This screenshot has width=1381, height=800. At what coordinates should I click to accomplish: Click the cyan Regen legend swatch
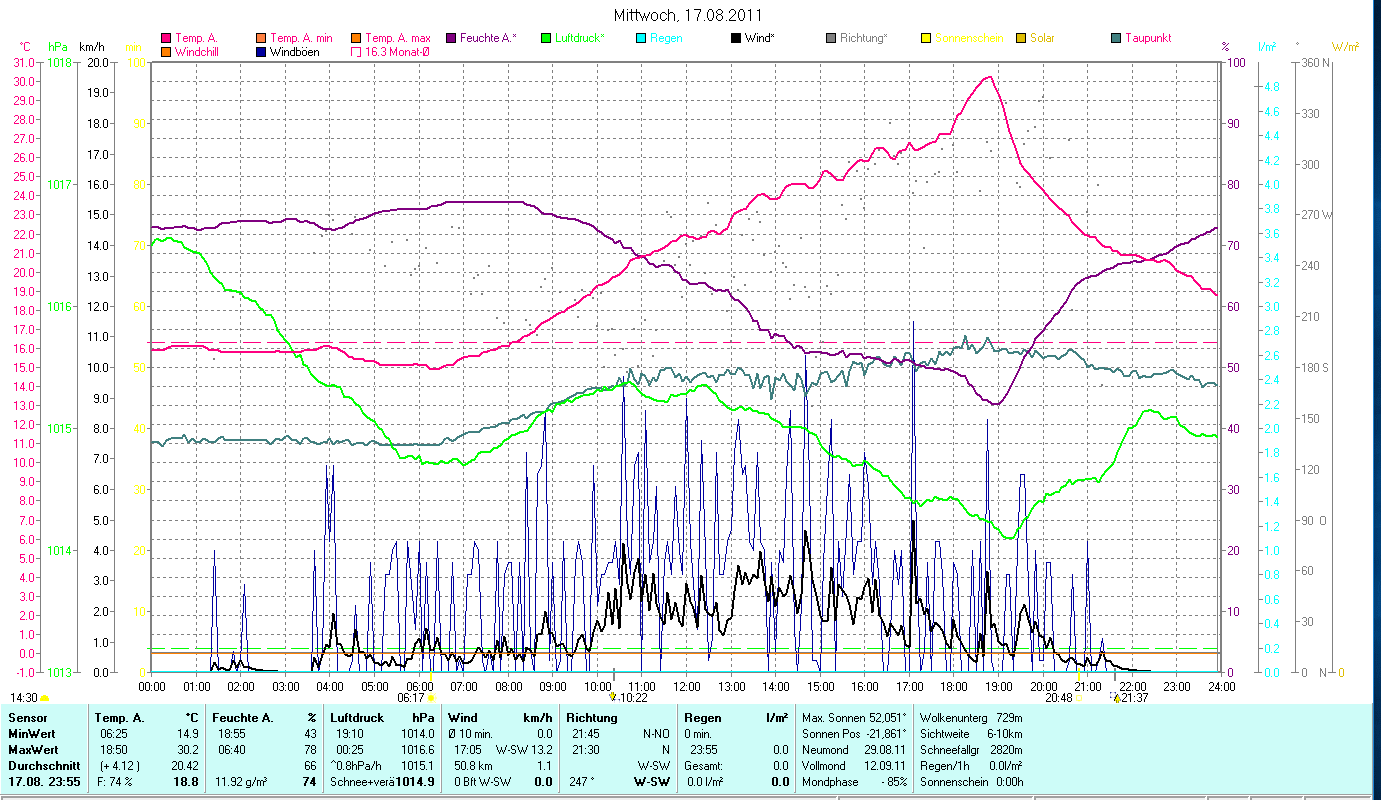(641, 38)
